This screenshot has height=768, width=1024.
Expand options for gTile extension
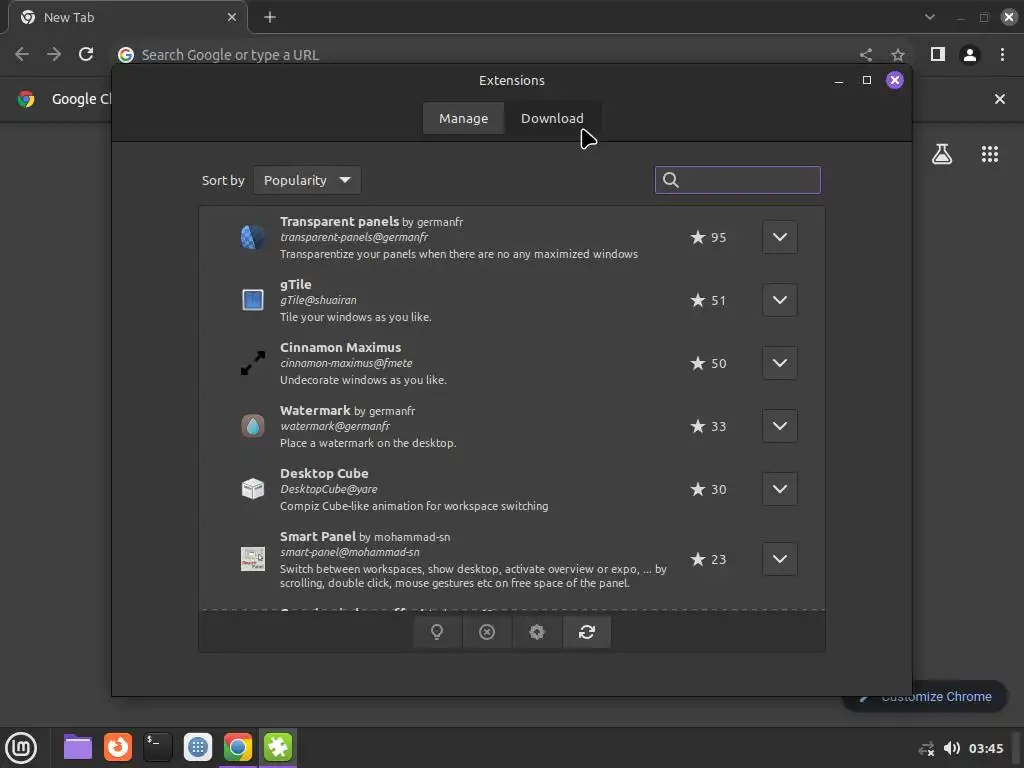pyautogui.click(x=780, y=300)
